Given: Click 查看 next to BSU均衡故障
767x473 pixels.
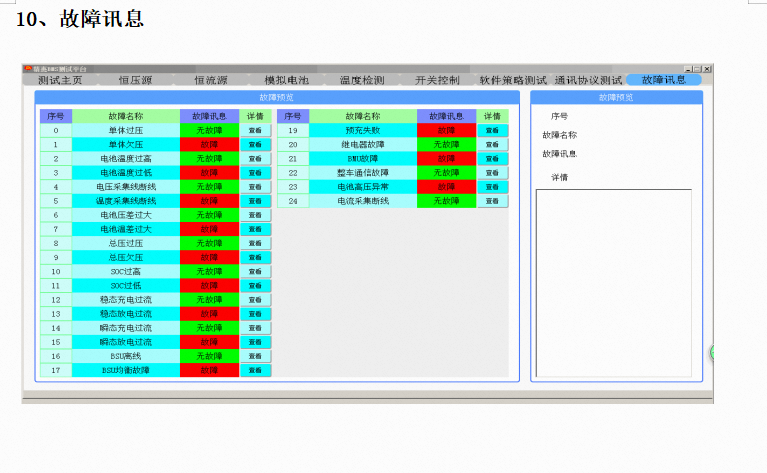Looking at the screenshot, I should (255, 370).
